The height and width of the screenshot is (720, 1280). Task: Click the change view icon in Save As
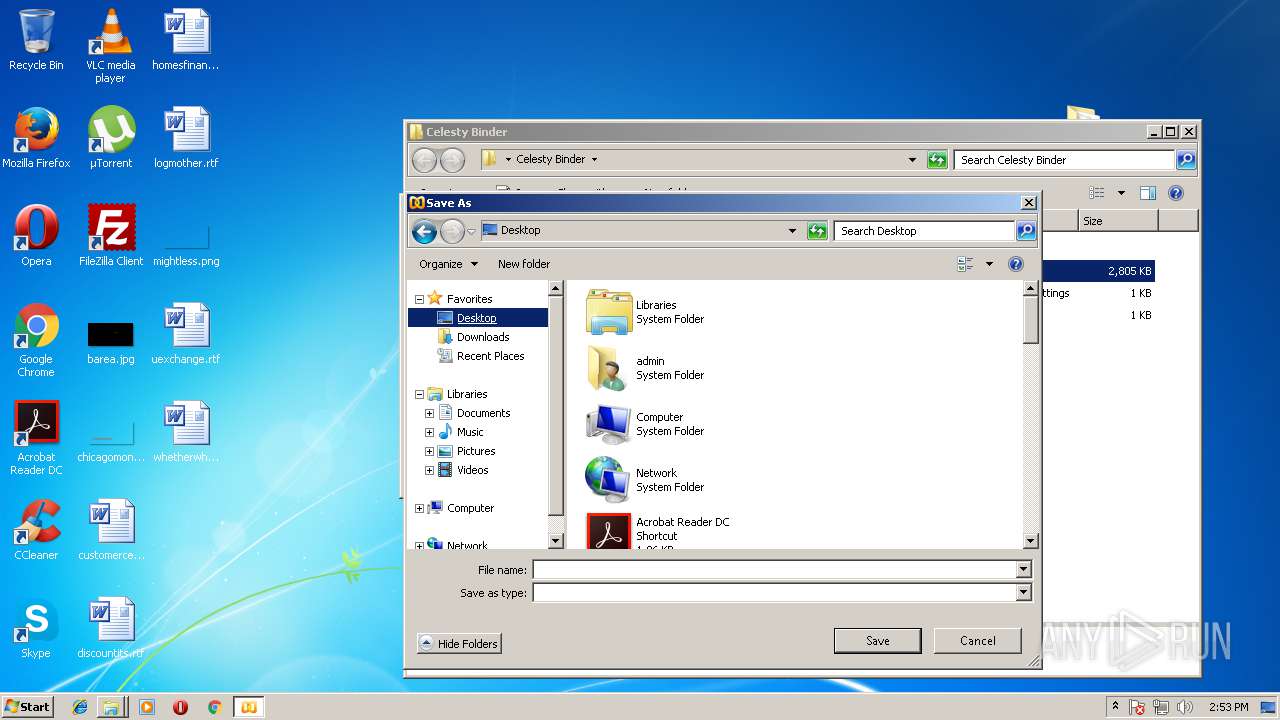965,264
